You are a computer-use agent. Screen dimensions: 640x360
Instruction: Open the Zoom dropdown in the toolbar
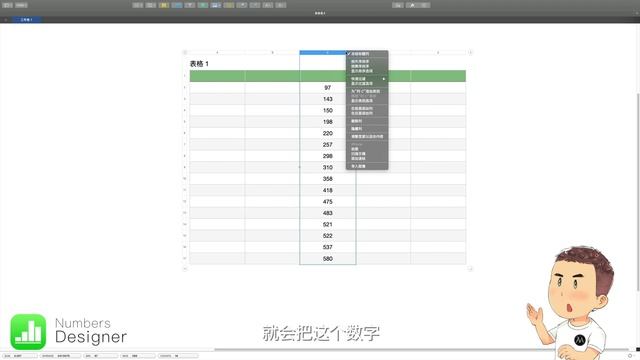[x=21, y=5]
